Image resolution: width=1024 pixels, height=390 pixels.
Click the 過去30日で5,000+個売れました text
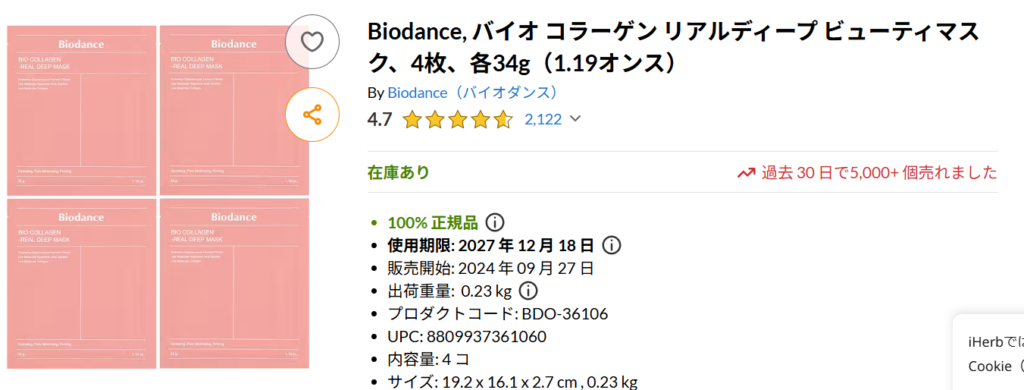click(879, 173)
